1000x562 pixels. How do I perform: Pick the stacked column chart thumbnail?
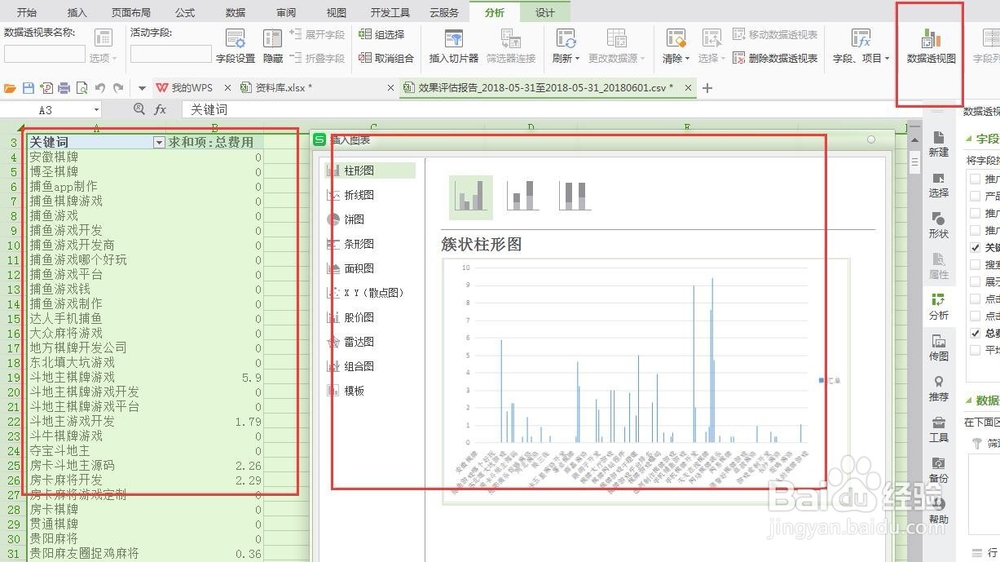point(522,196)
